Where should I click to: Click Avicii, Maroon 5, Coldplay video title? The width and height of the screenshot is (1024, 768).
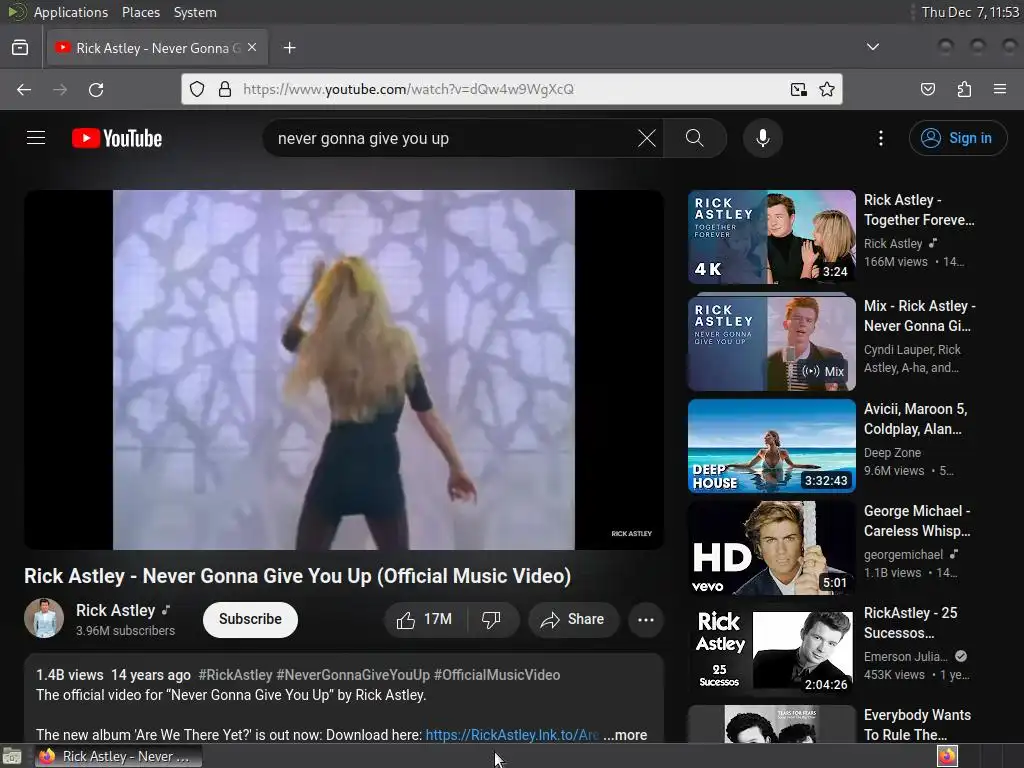[915, 419]
